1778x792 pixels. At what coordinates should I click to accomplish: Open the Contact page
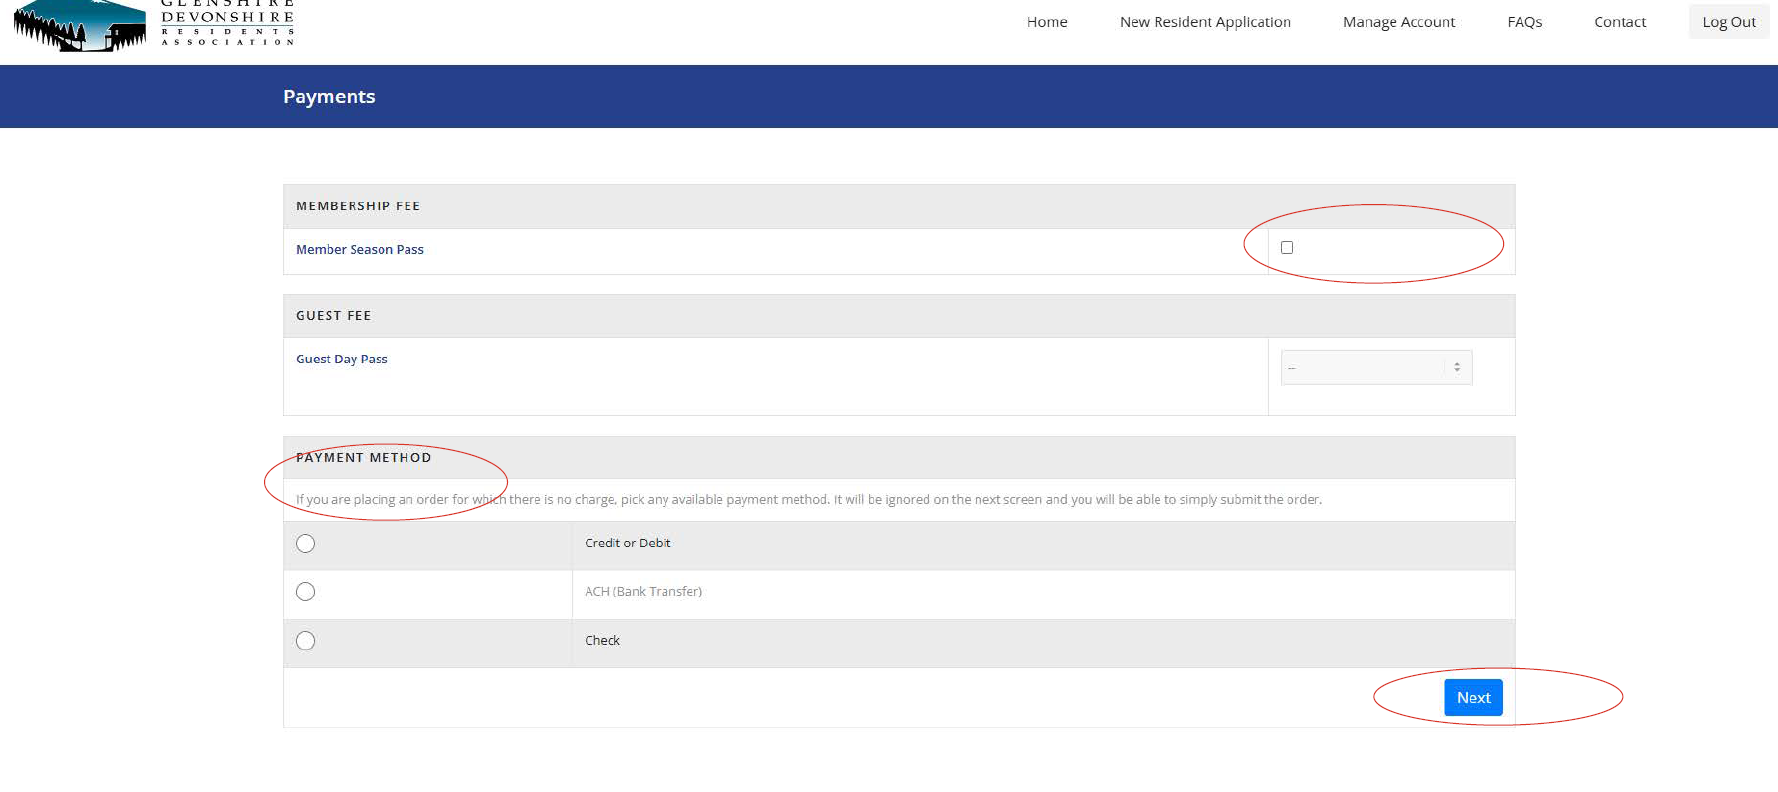coord(1619,22)
